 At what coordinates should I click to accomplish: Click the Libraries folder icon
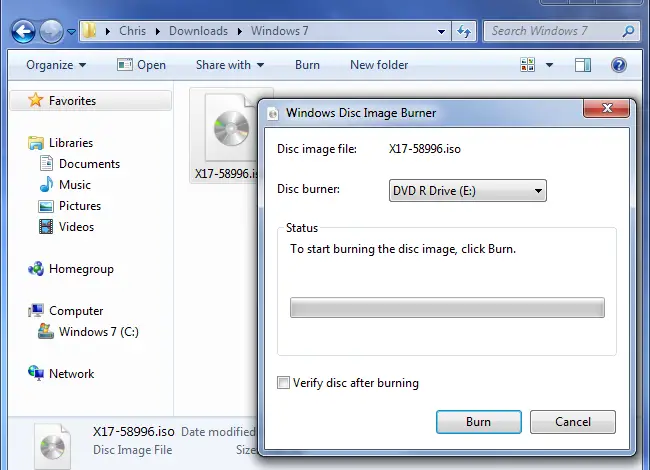point(36,143)
